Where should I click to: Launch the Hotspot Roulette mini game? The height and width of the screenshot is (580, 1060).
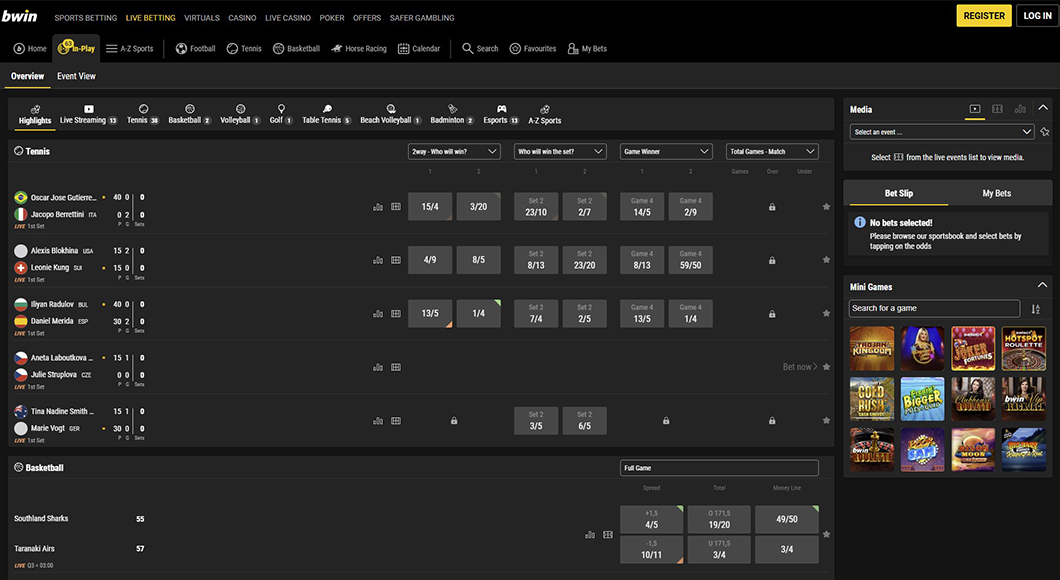[x=1023, y=349]
